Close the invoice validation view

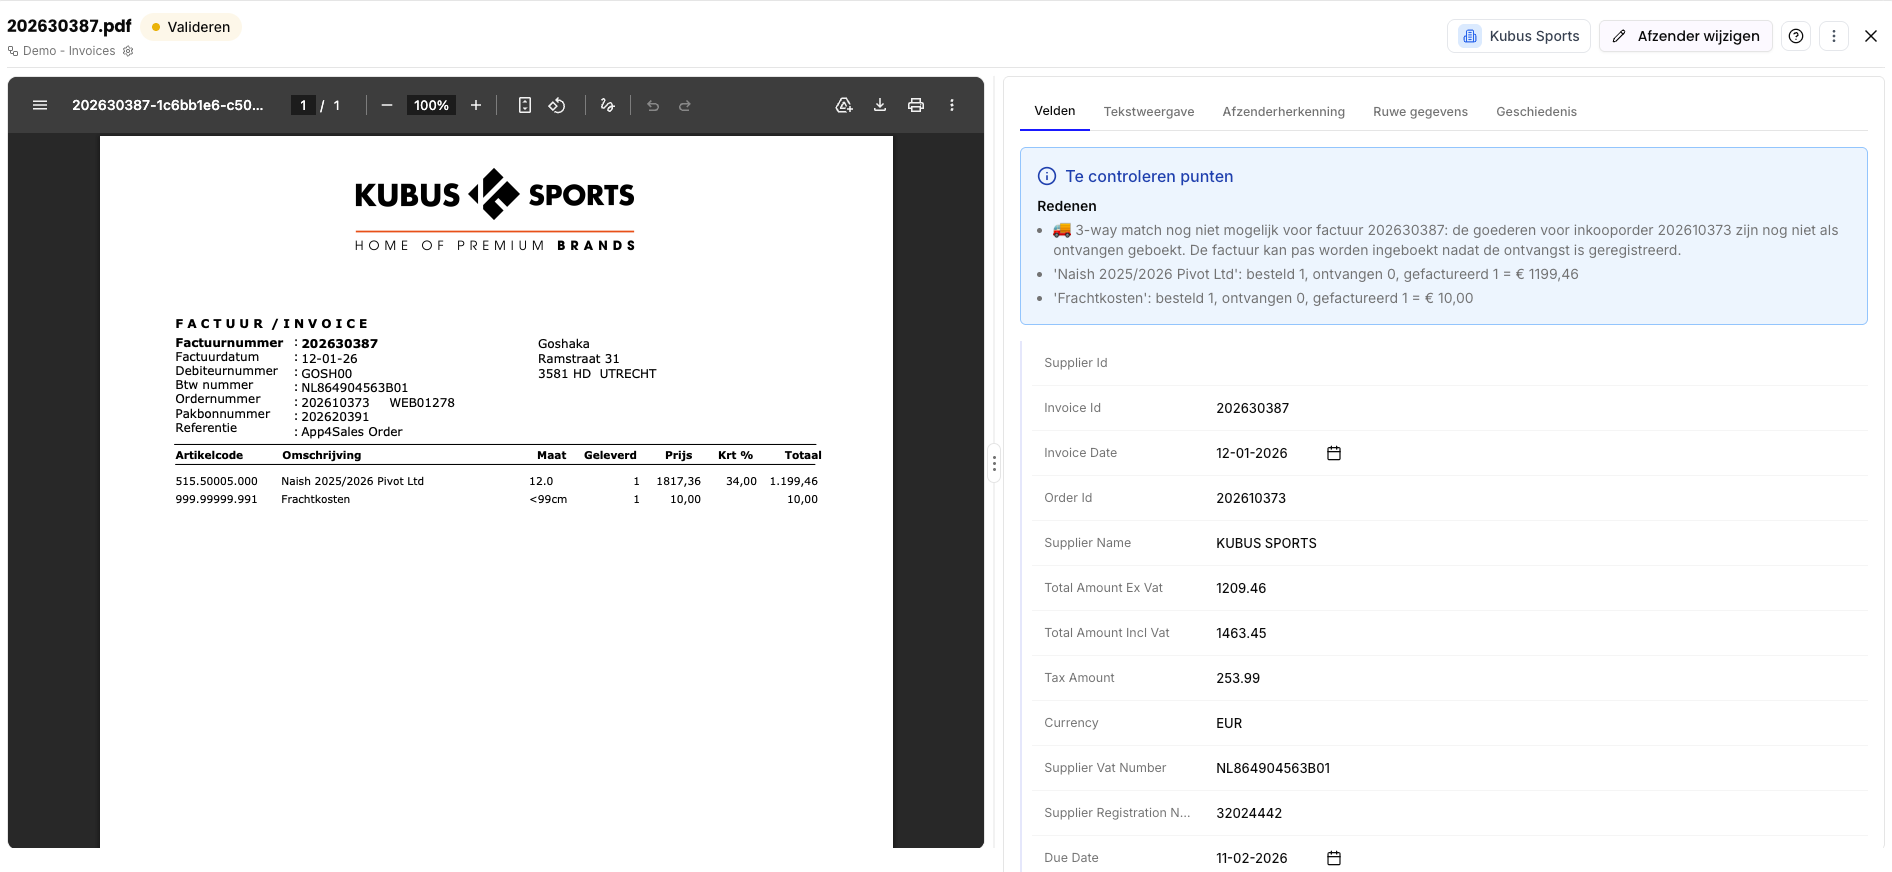tap(1871, 36)
